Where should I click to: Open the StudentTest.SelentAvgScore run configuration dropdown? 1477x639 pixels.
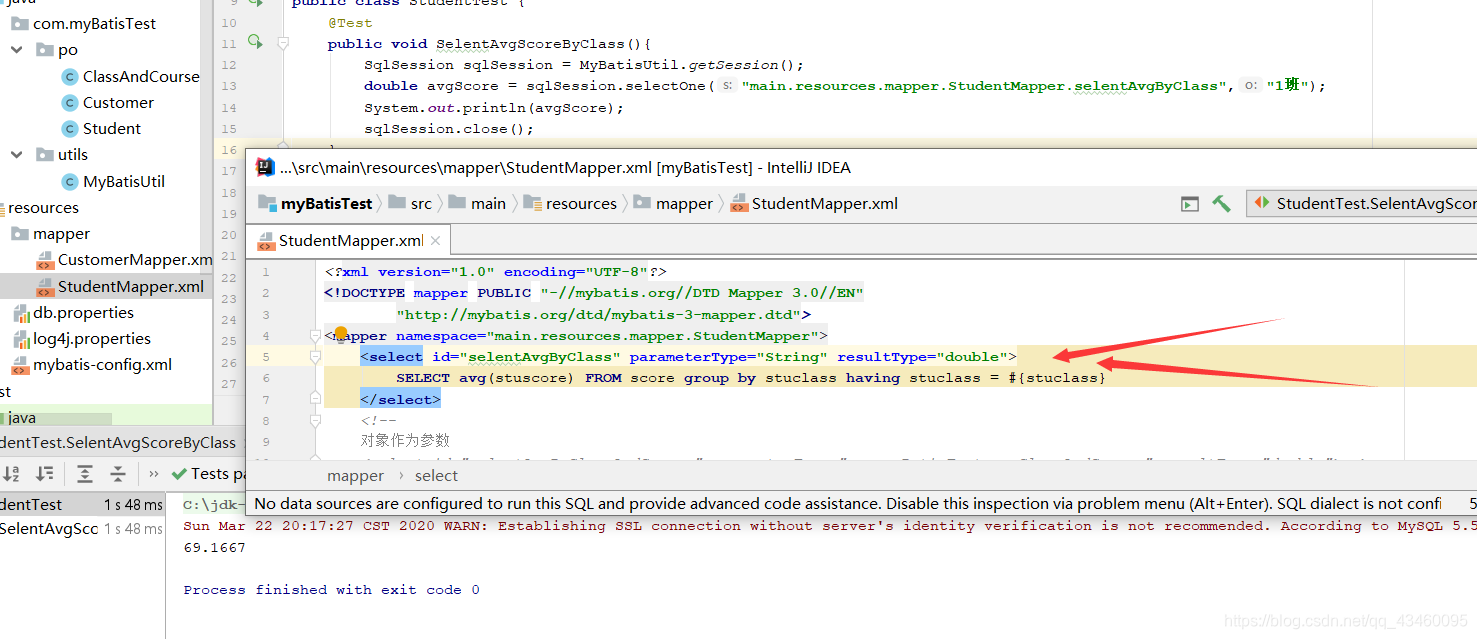(1362, 203)
